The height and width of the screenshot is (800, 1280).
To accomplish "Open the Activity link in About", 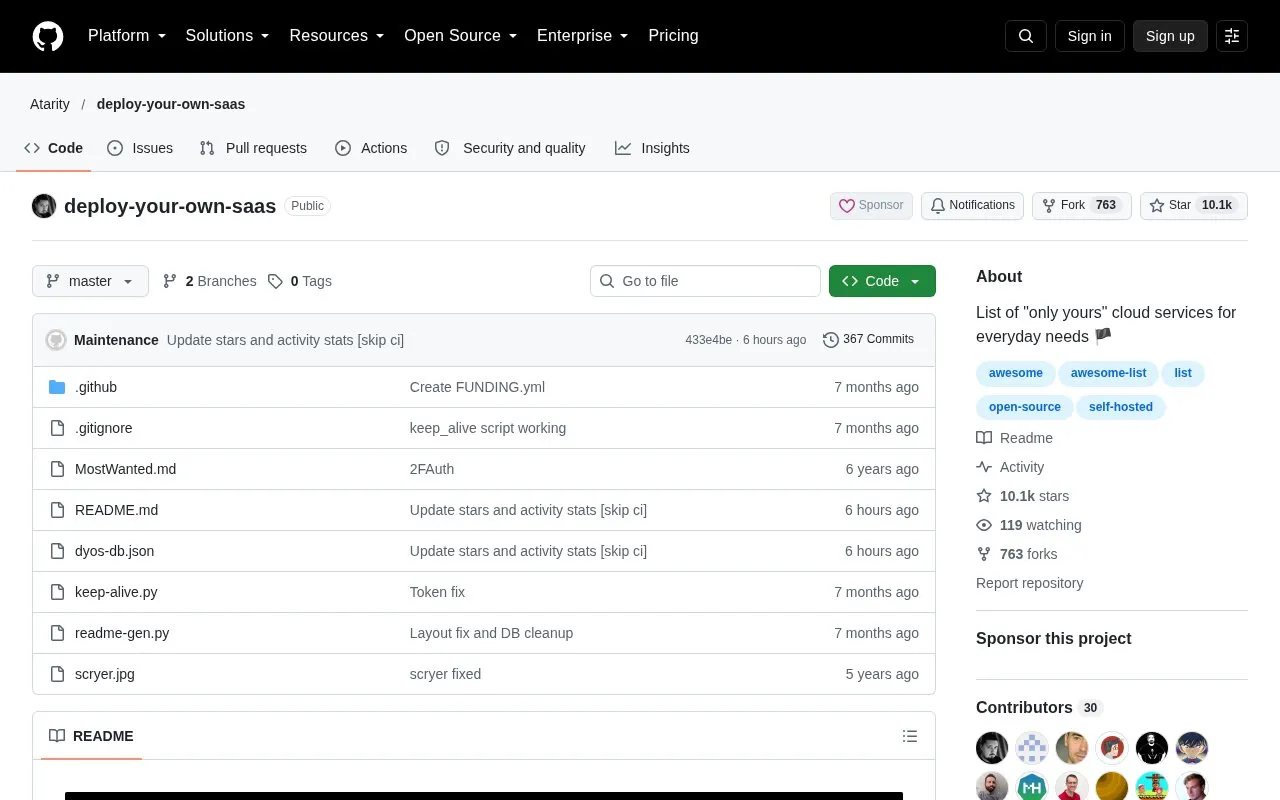I will [1010, 467].
